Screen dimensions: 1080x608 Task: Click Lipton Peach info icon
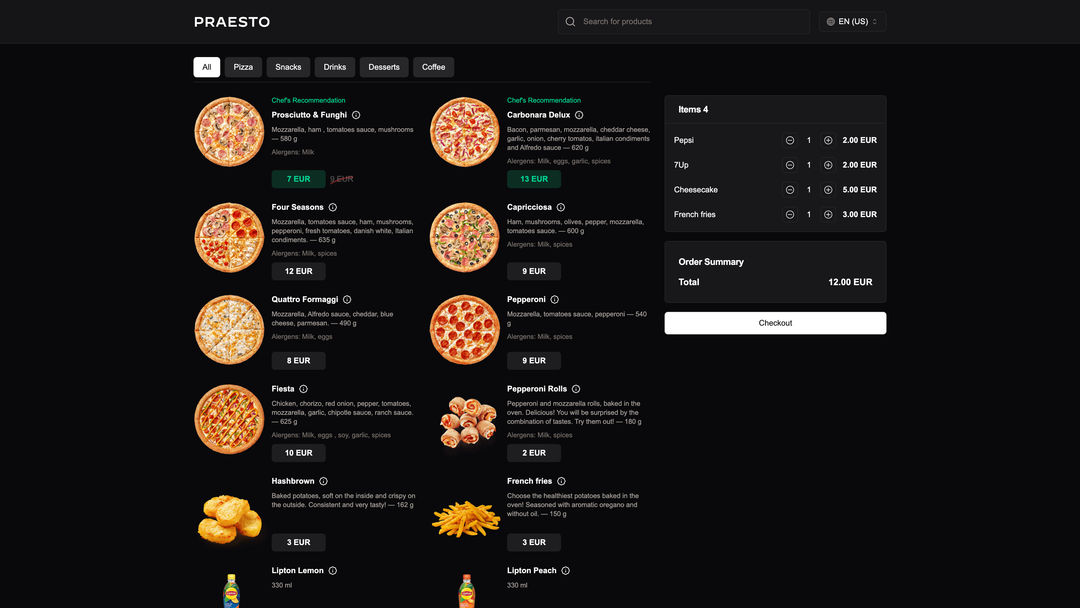click(x=565, y=571)
